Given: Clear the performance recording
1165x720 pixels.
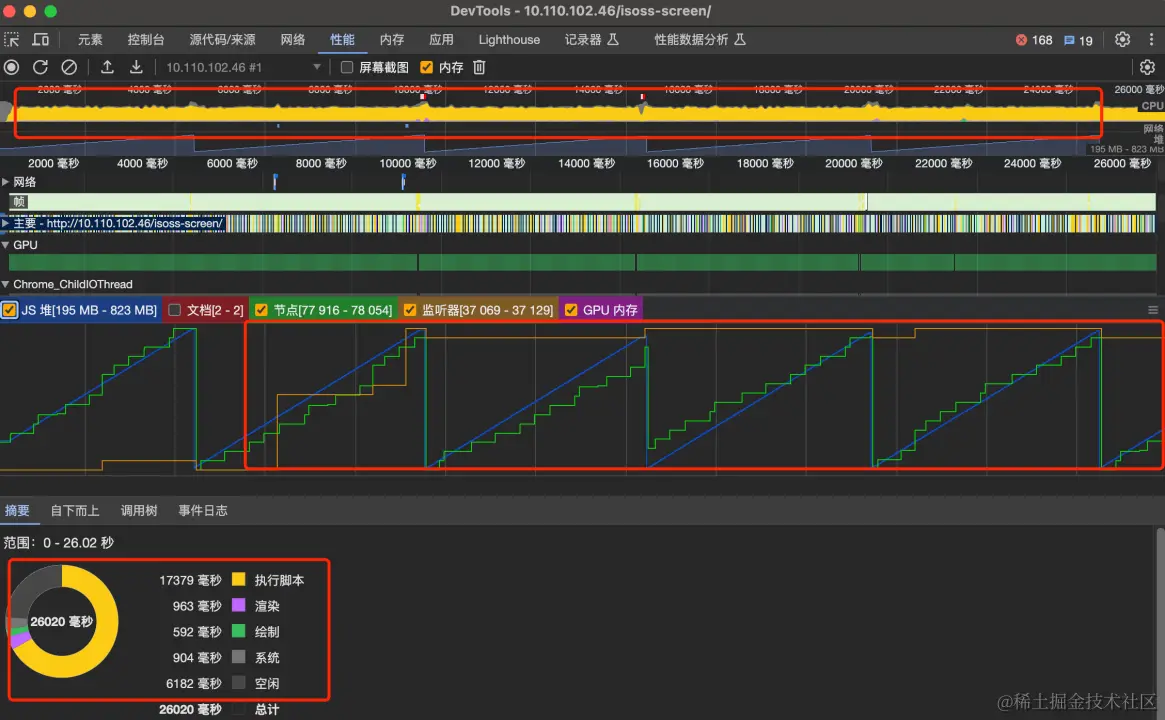Looking at the screenshot, I should (69, 68).
